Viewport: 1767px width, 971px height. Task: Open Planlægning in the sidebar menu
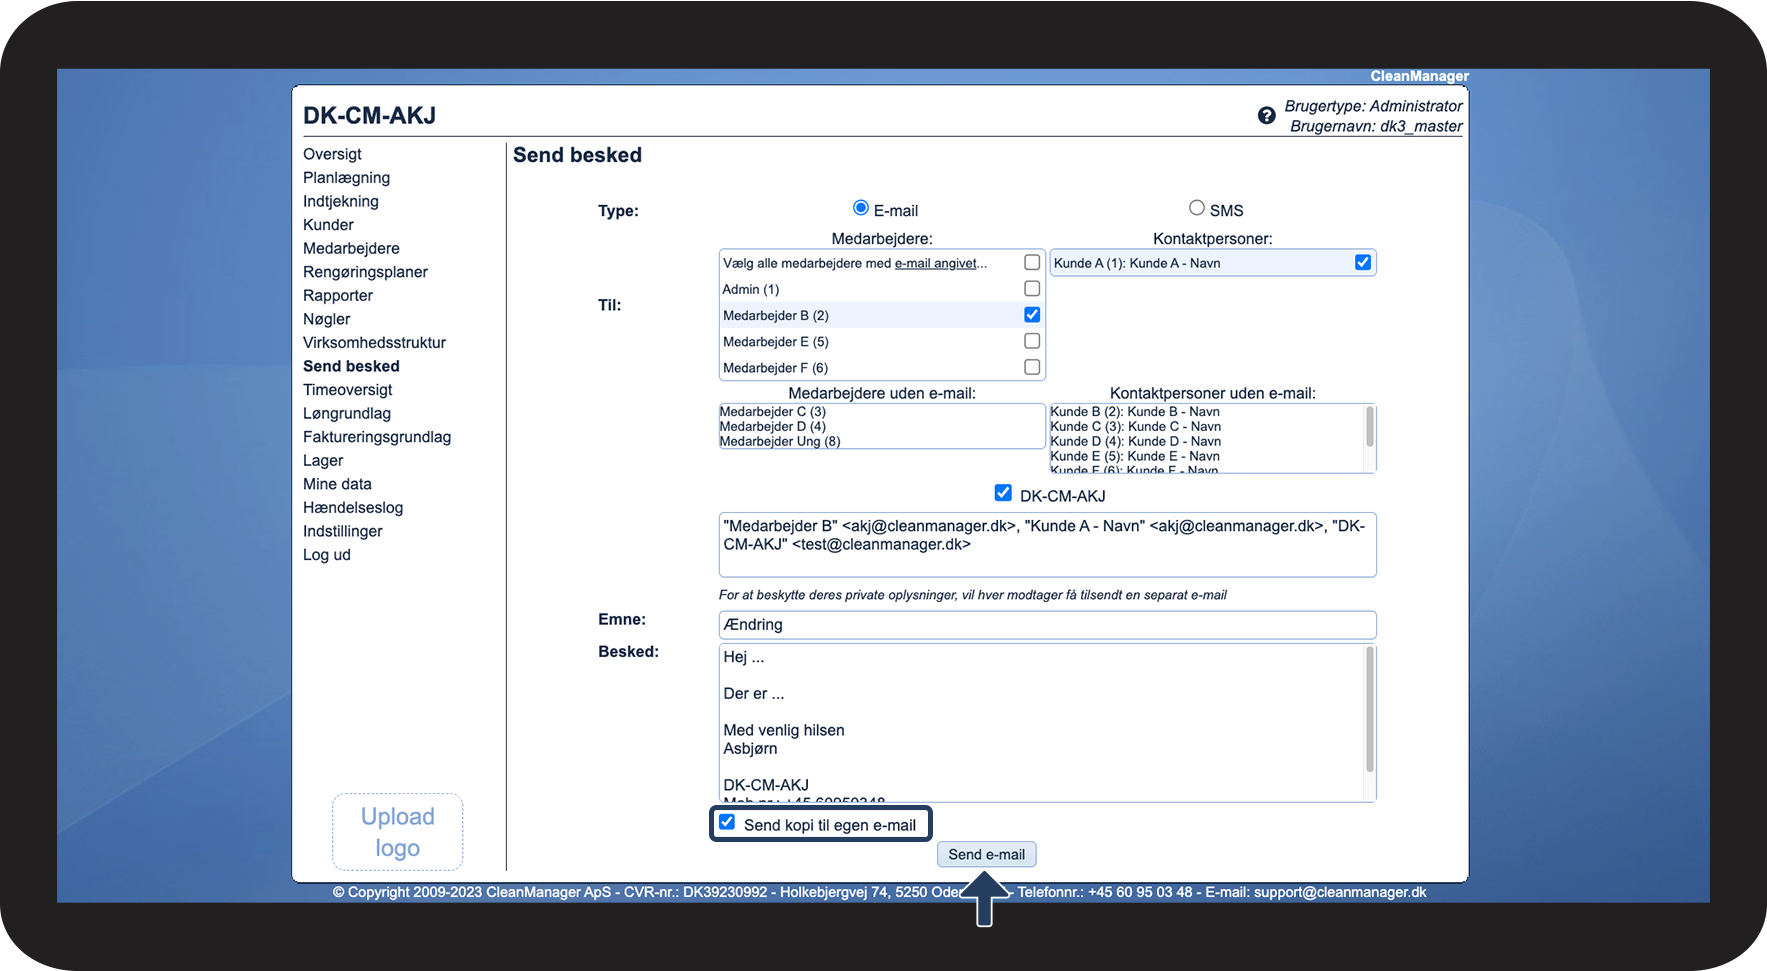[x=346, y=178]
